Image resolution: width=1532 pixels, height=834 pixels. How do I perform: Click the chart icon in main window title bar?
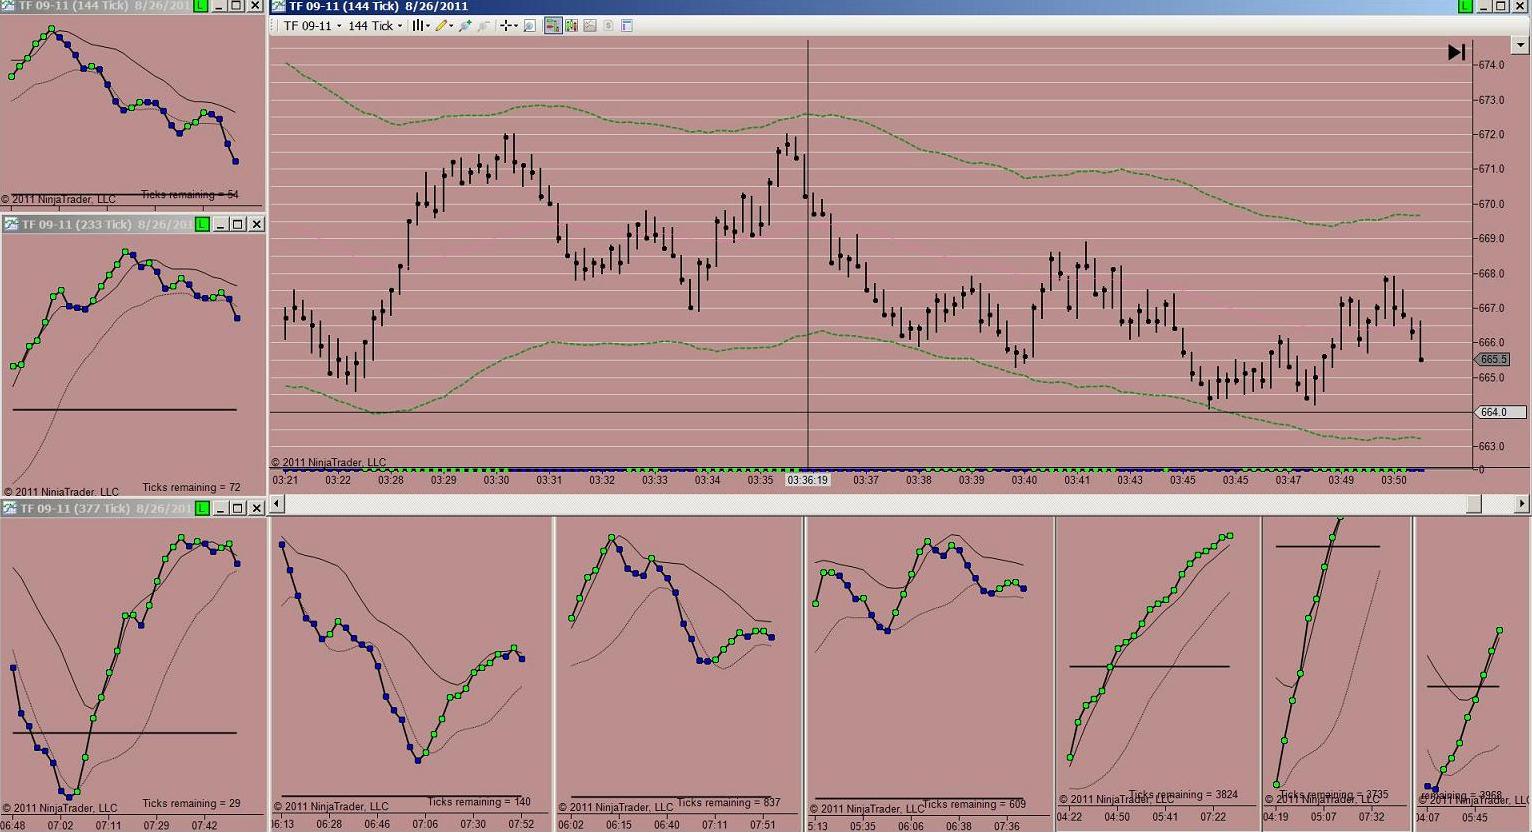pyautogui.click(x=278, y=6)
